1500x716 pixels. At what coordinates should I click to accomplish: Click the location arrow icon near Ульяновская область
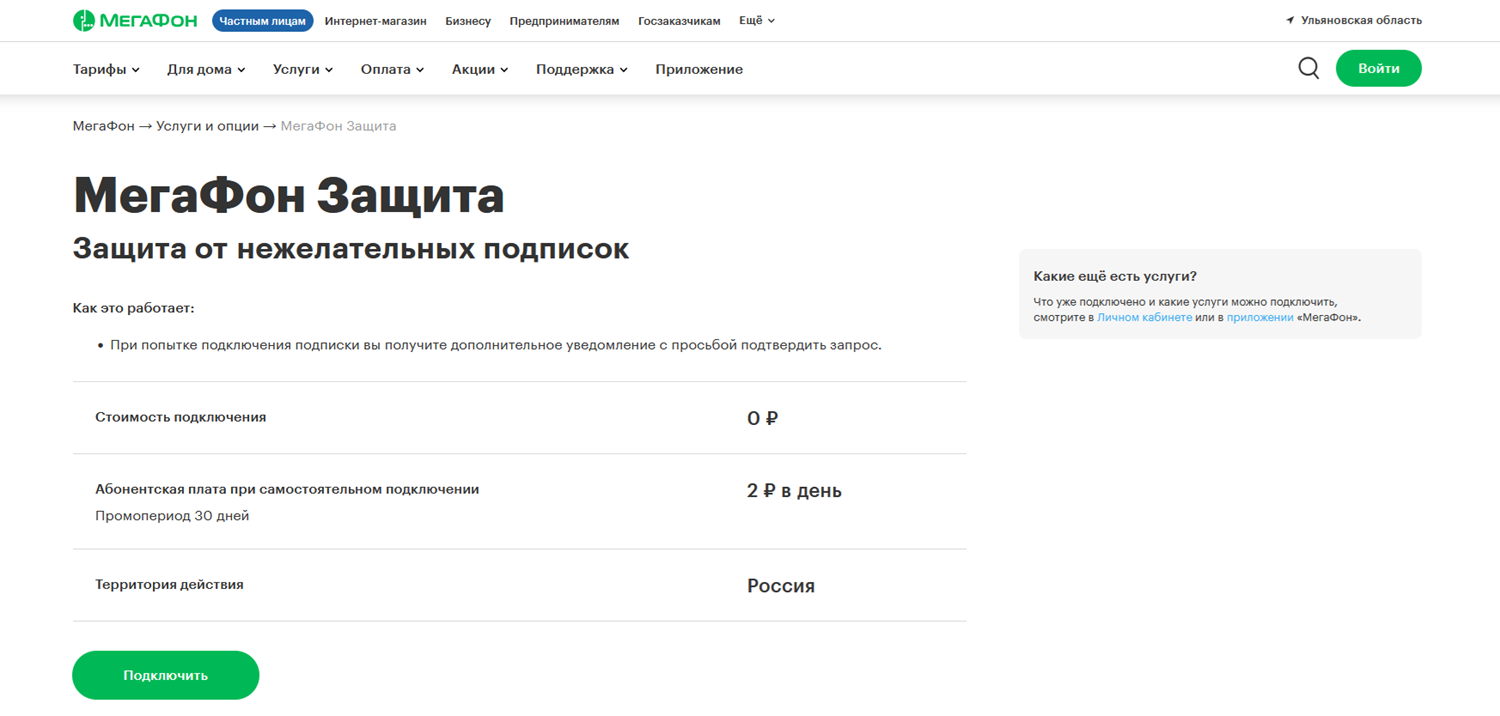[1290, 20]
